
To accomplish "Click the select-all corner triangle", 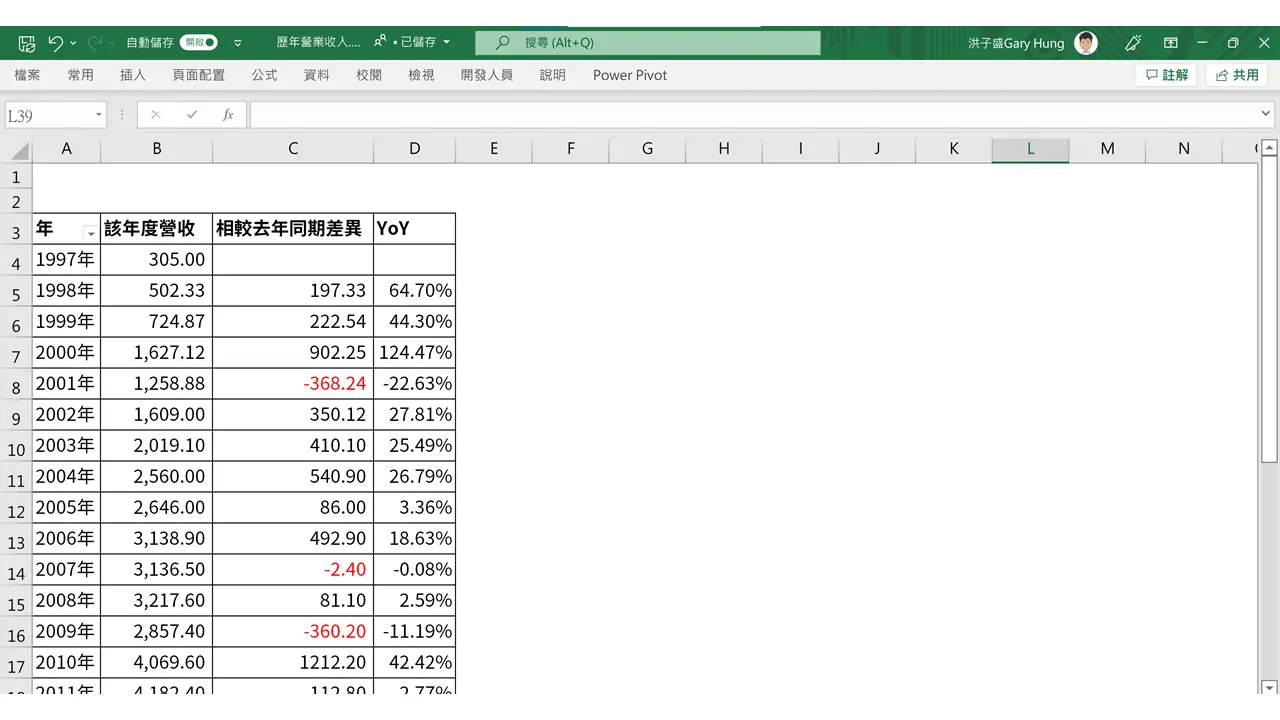I will click(x=20, y=150).
